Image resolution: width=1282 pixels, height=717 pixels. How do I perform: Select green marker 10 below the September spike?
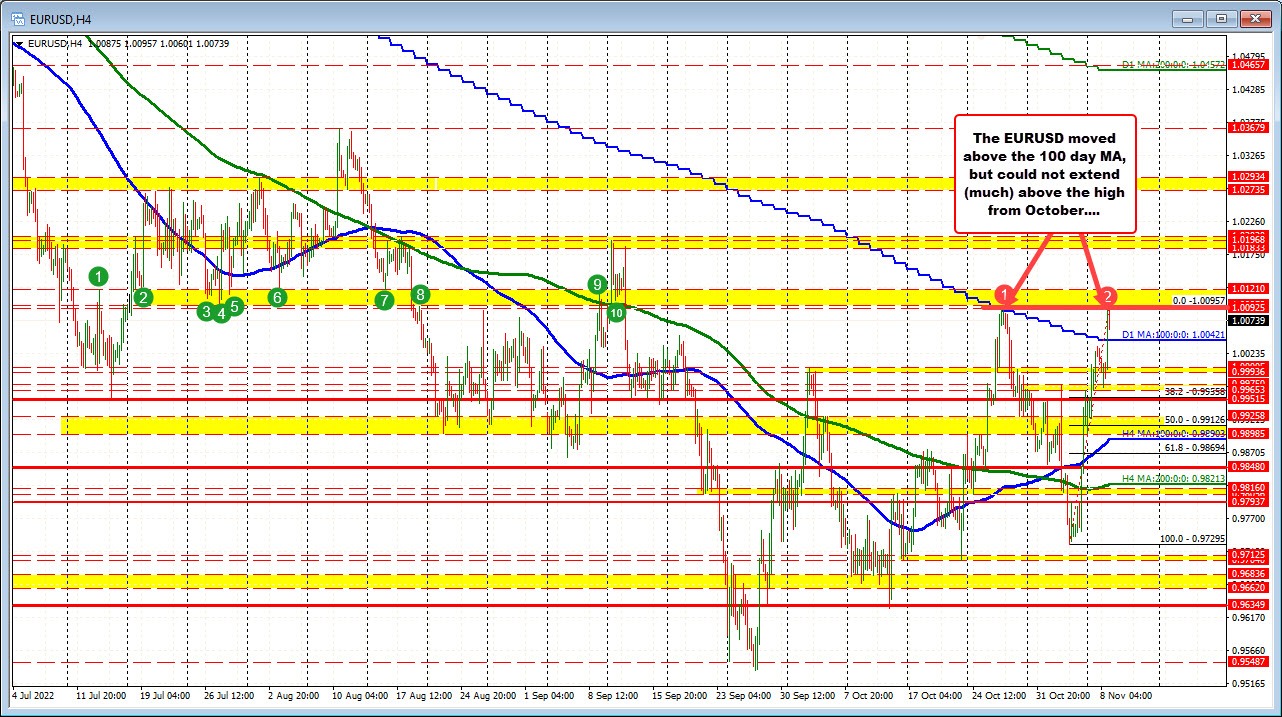(615, 312)
